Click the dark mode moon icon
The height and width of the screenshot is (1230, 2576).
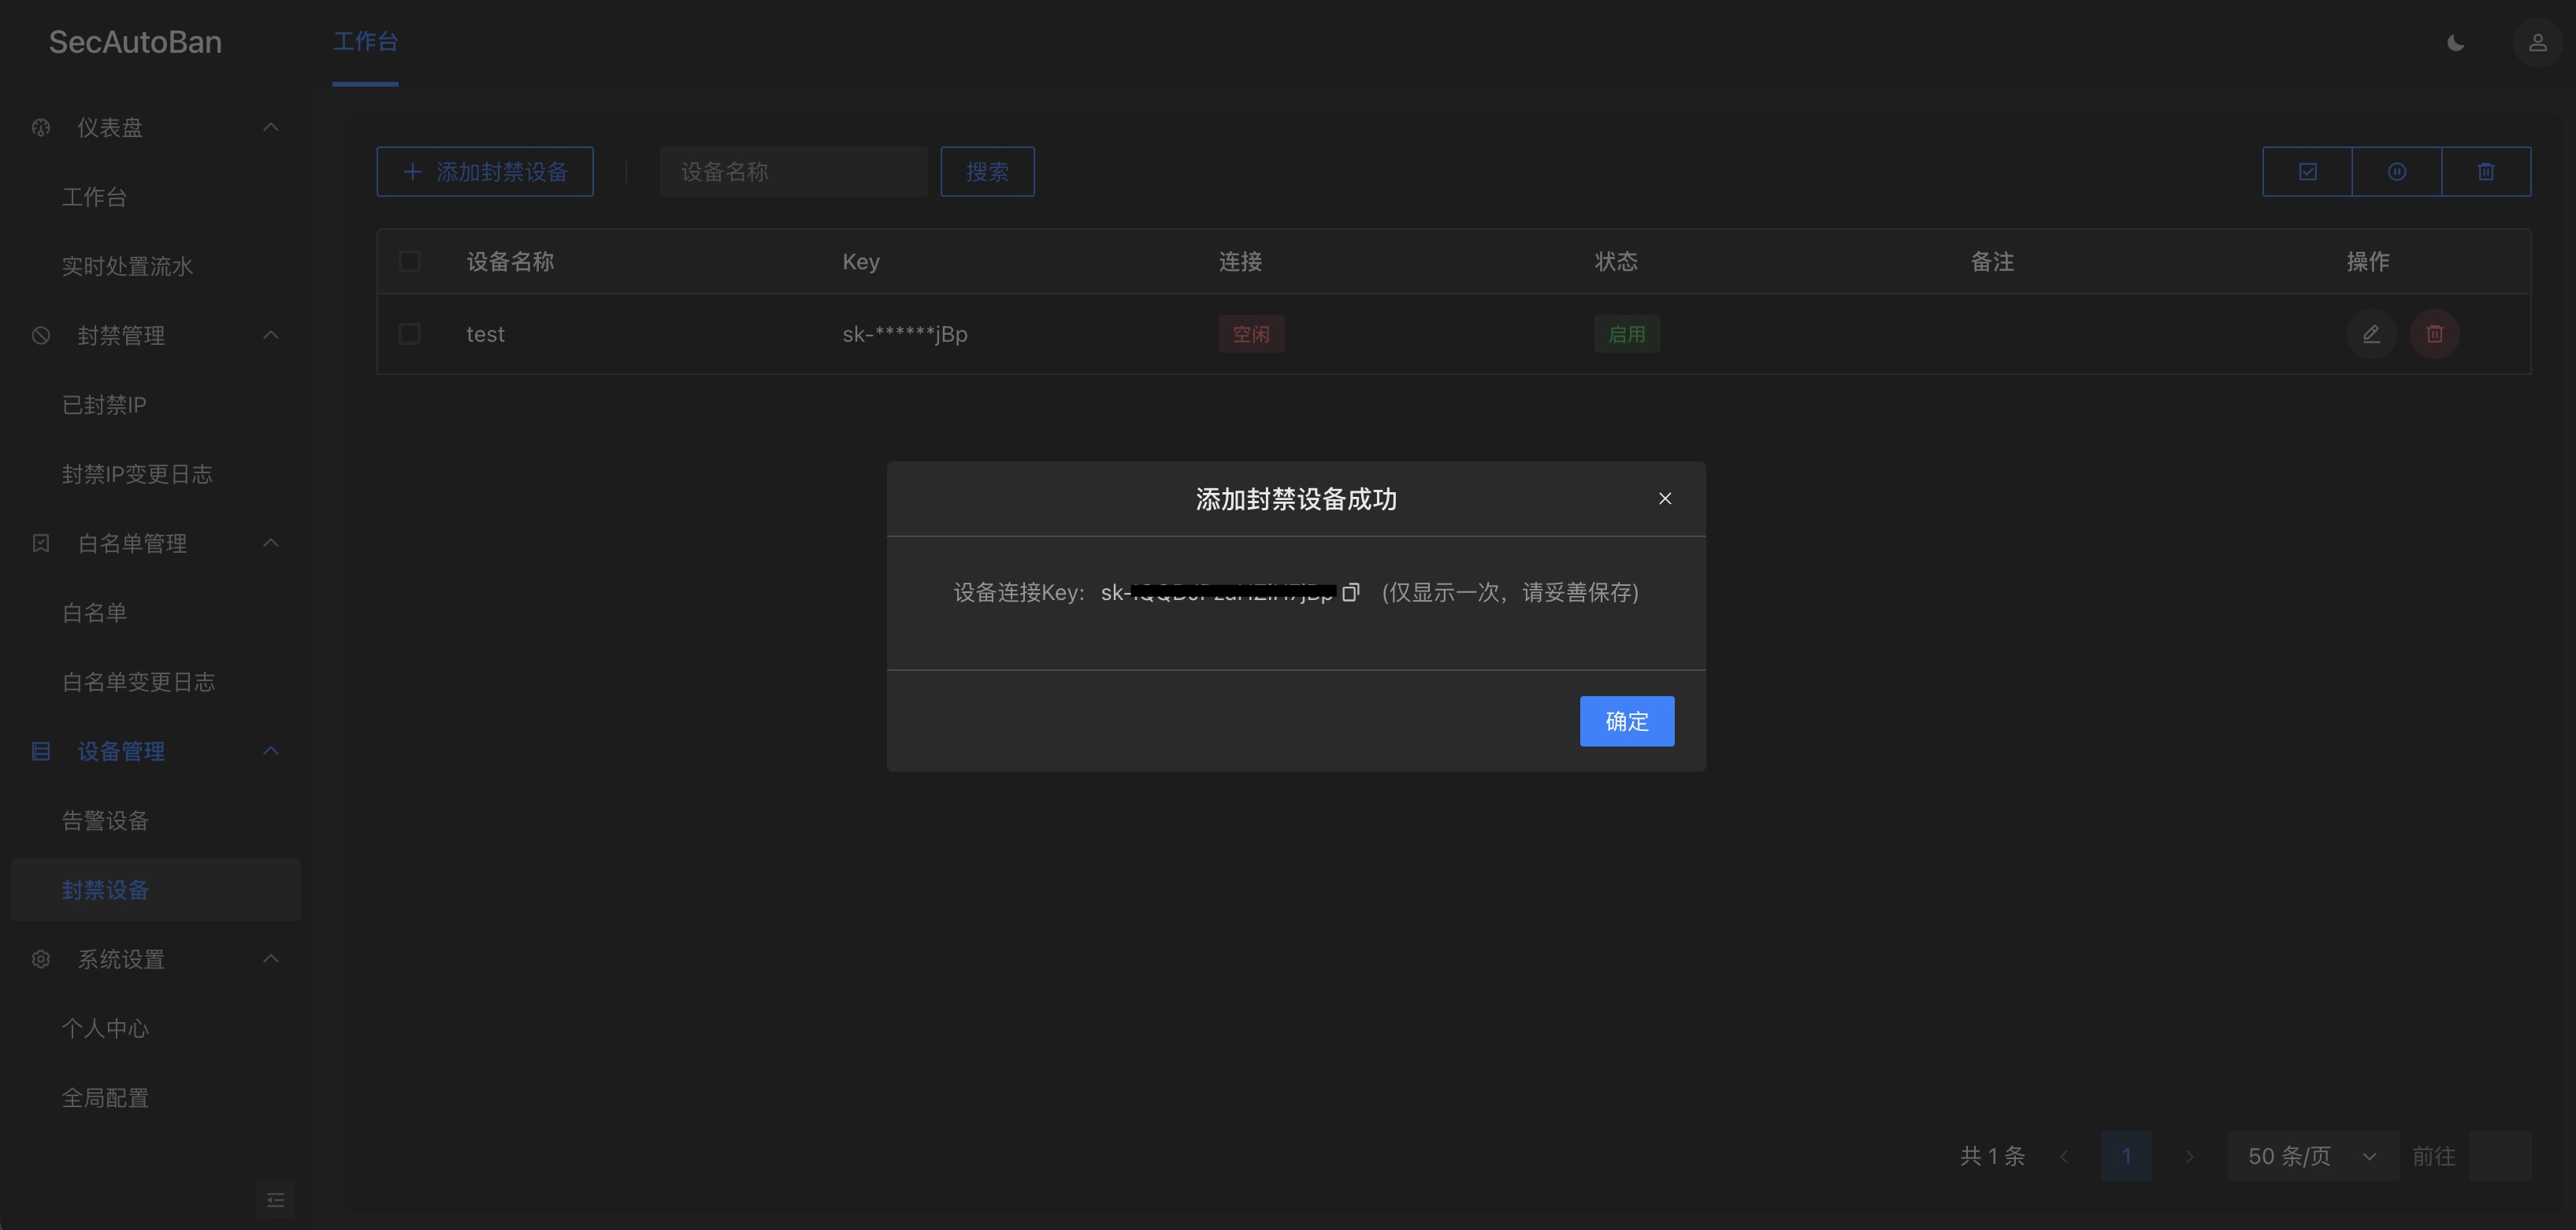[2455, 43]
